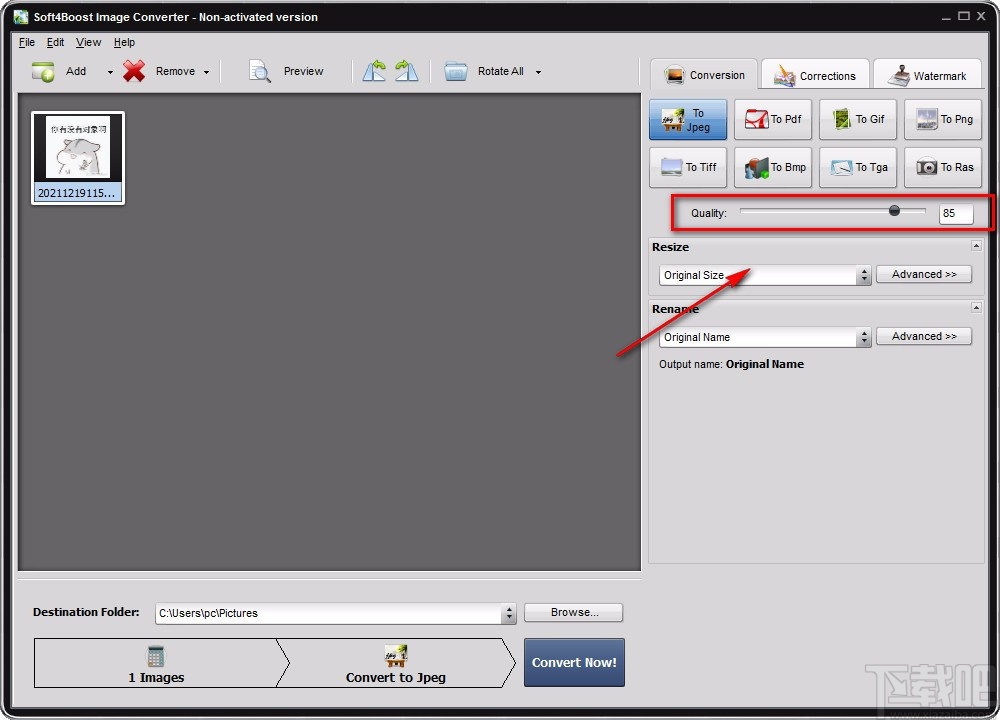Image resolution: width=1000 pixels, height=720 pixels.
Task: Open the Edit menu
Action: [x=55, y=42]
